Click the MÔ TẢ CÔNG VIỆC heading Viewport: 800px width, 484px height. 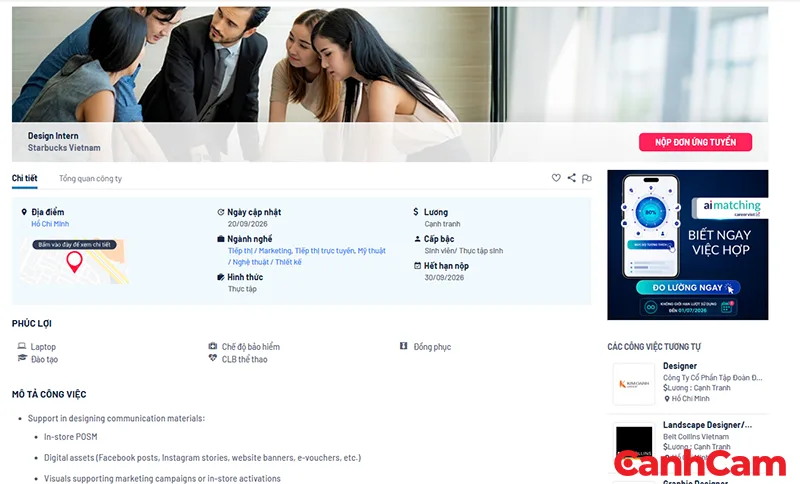(x=49, y=394)
